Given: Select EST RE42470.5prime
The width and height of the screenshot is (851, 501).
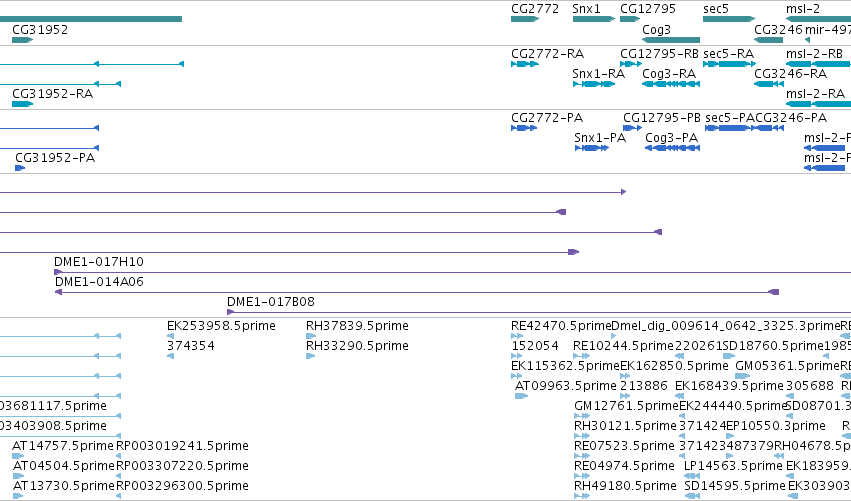Looking at the screenshot, I should pyautogui.click(x=561, y=326).
